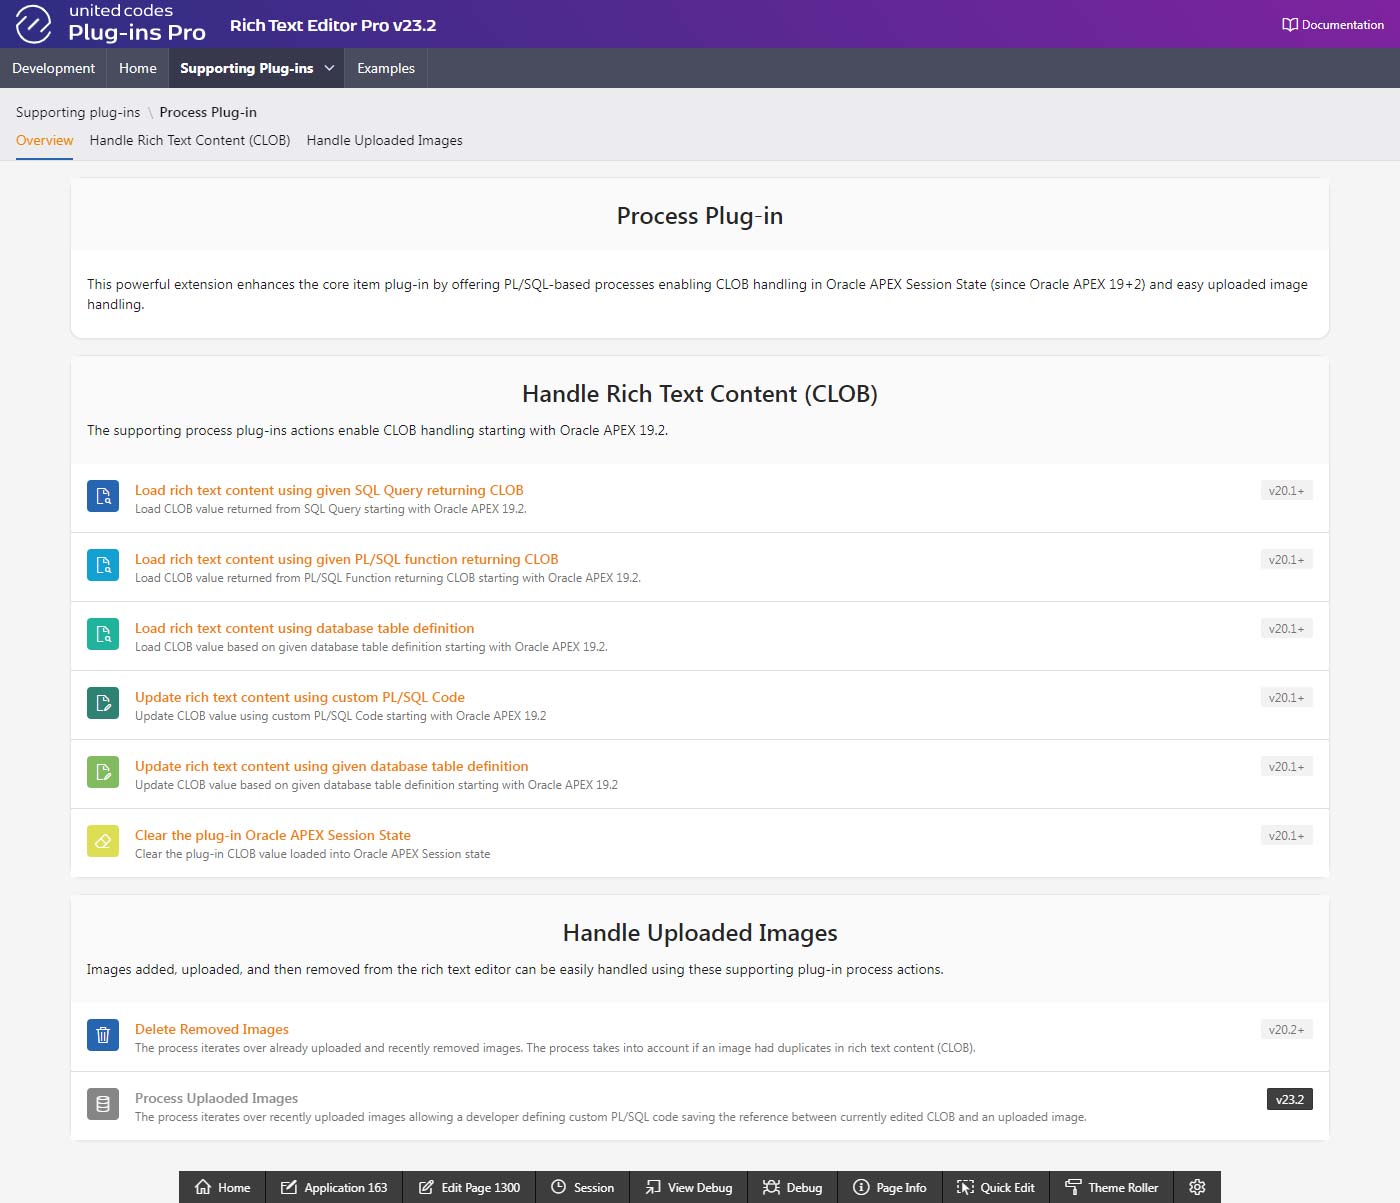Open Update content using custom PL/SQL Code link
This screenshot has height=1203, width=1400.
click(300, 697)
